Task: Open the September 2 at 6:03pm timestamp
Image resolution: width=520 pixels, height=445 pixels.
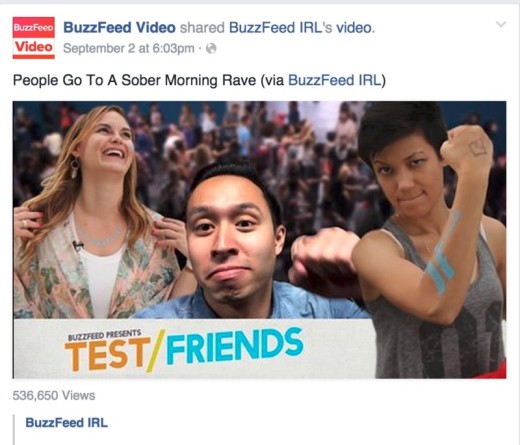Action: (x=129, y=49)
